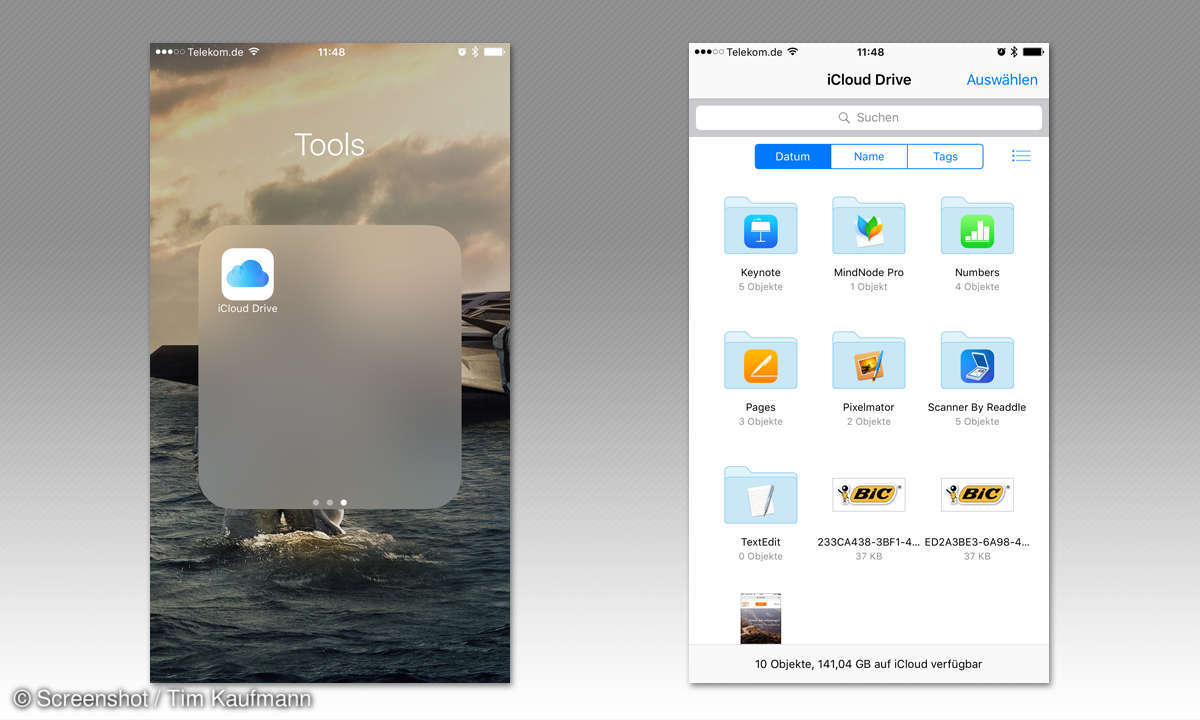Open the Keynote folder
The height and width of the screenshot is (720, 1200).
(x=760, y=226)
